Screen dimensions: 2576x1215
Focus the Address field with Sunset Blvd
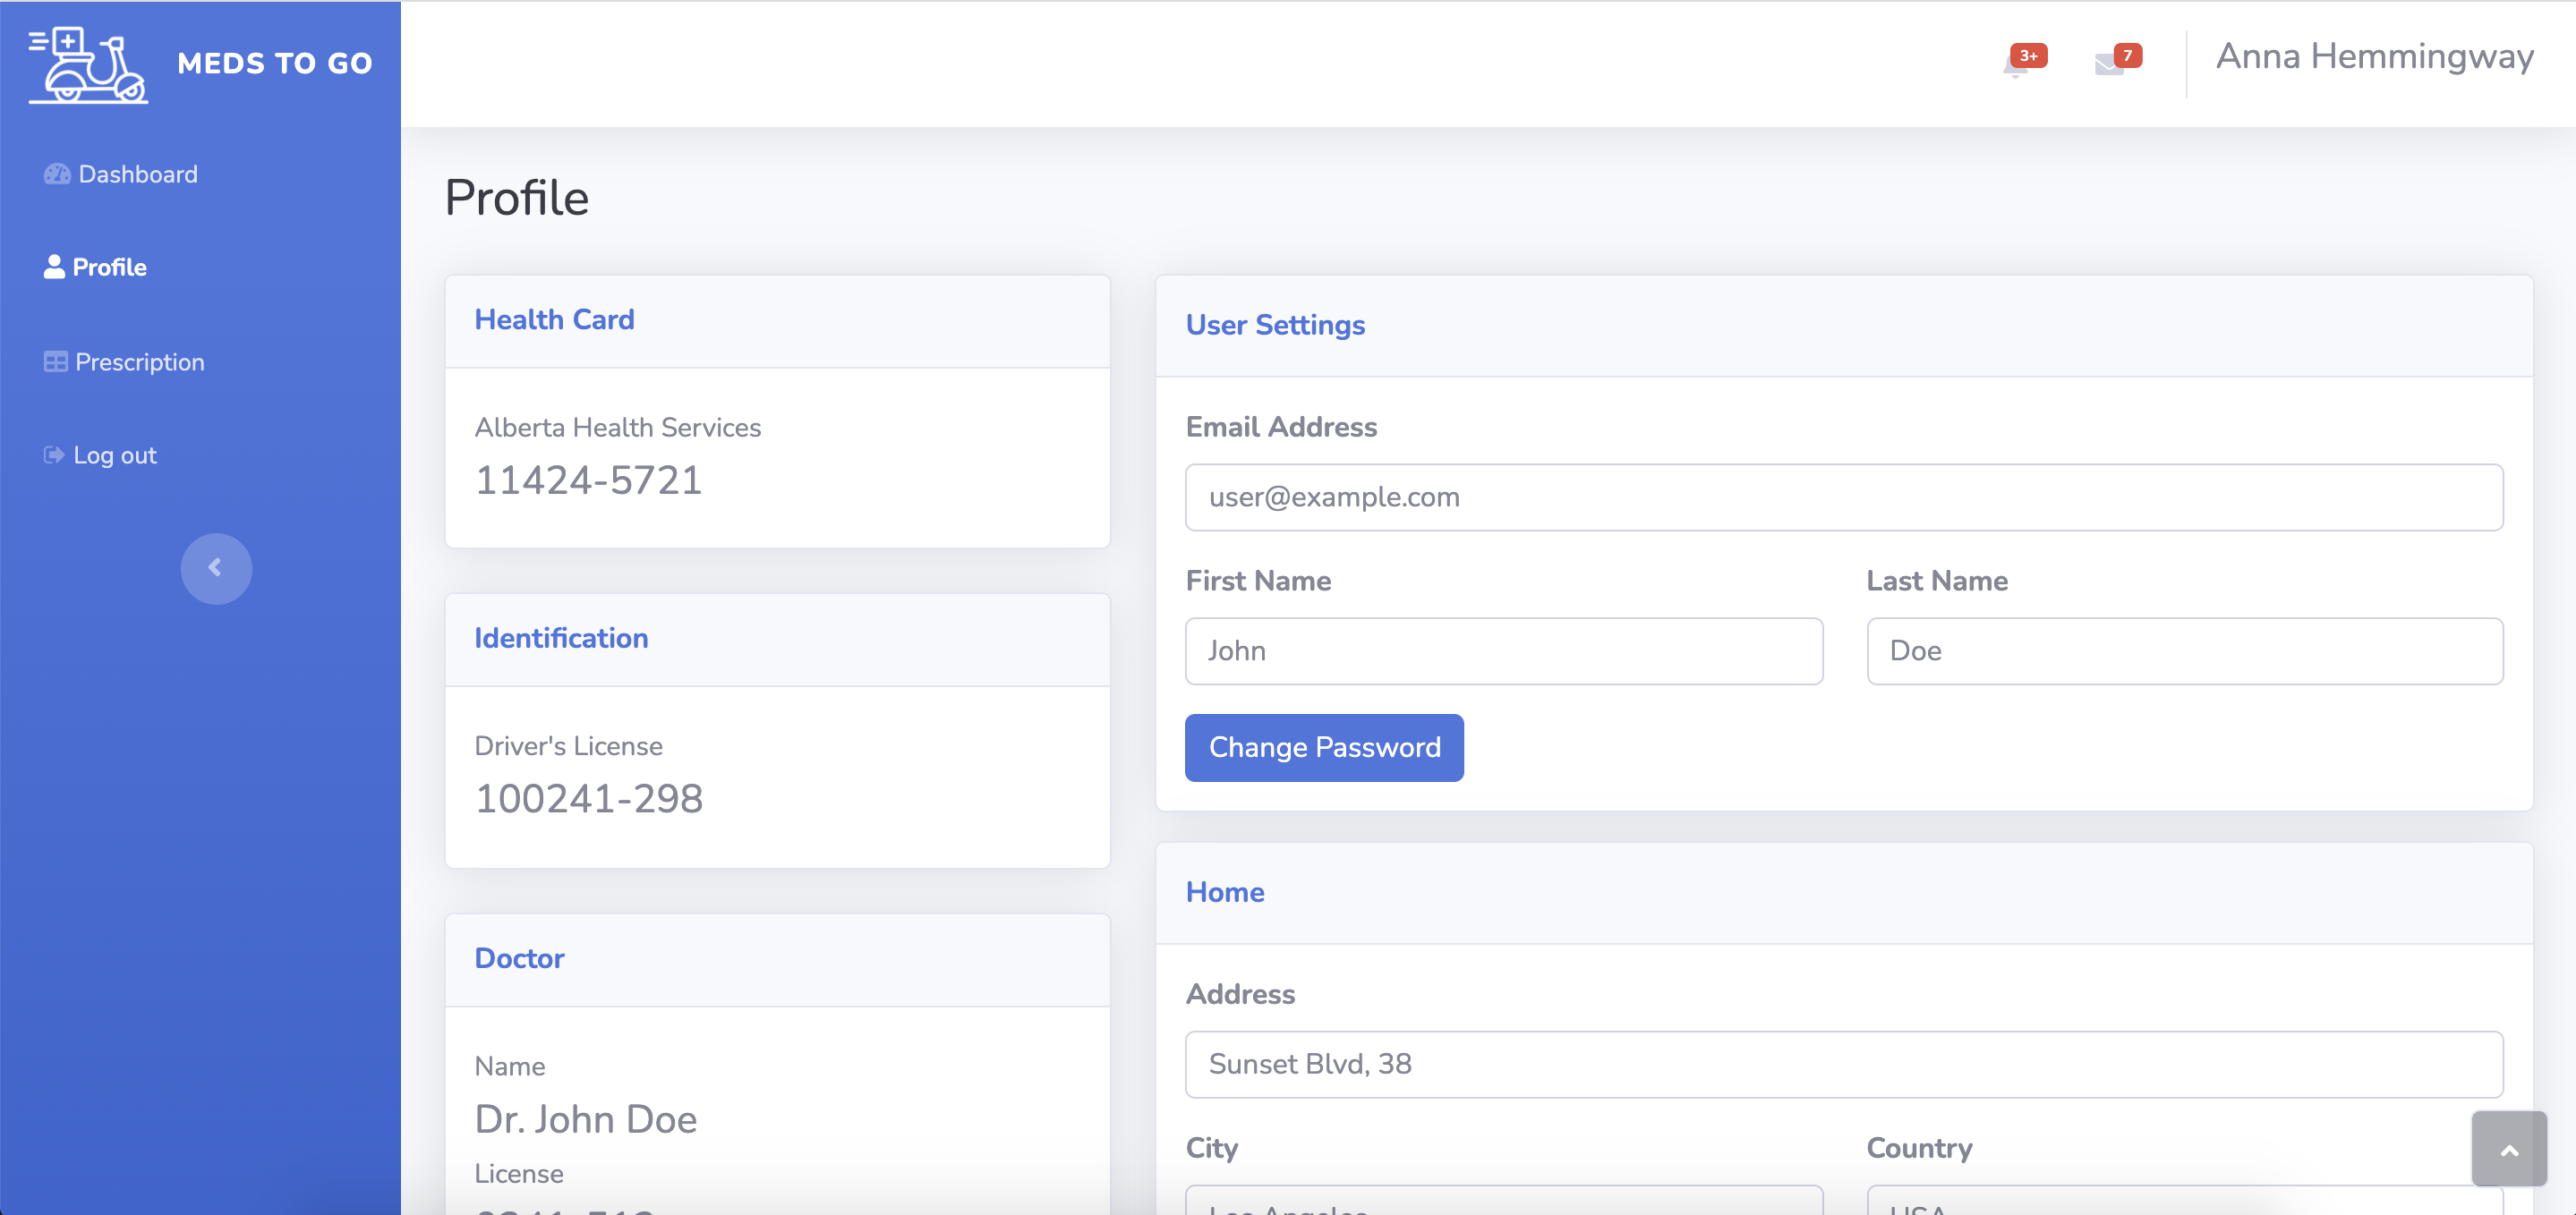tap(1843, 1064)
